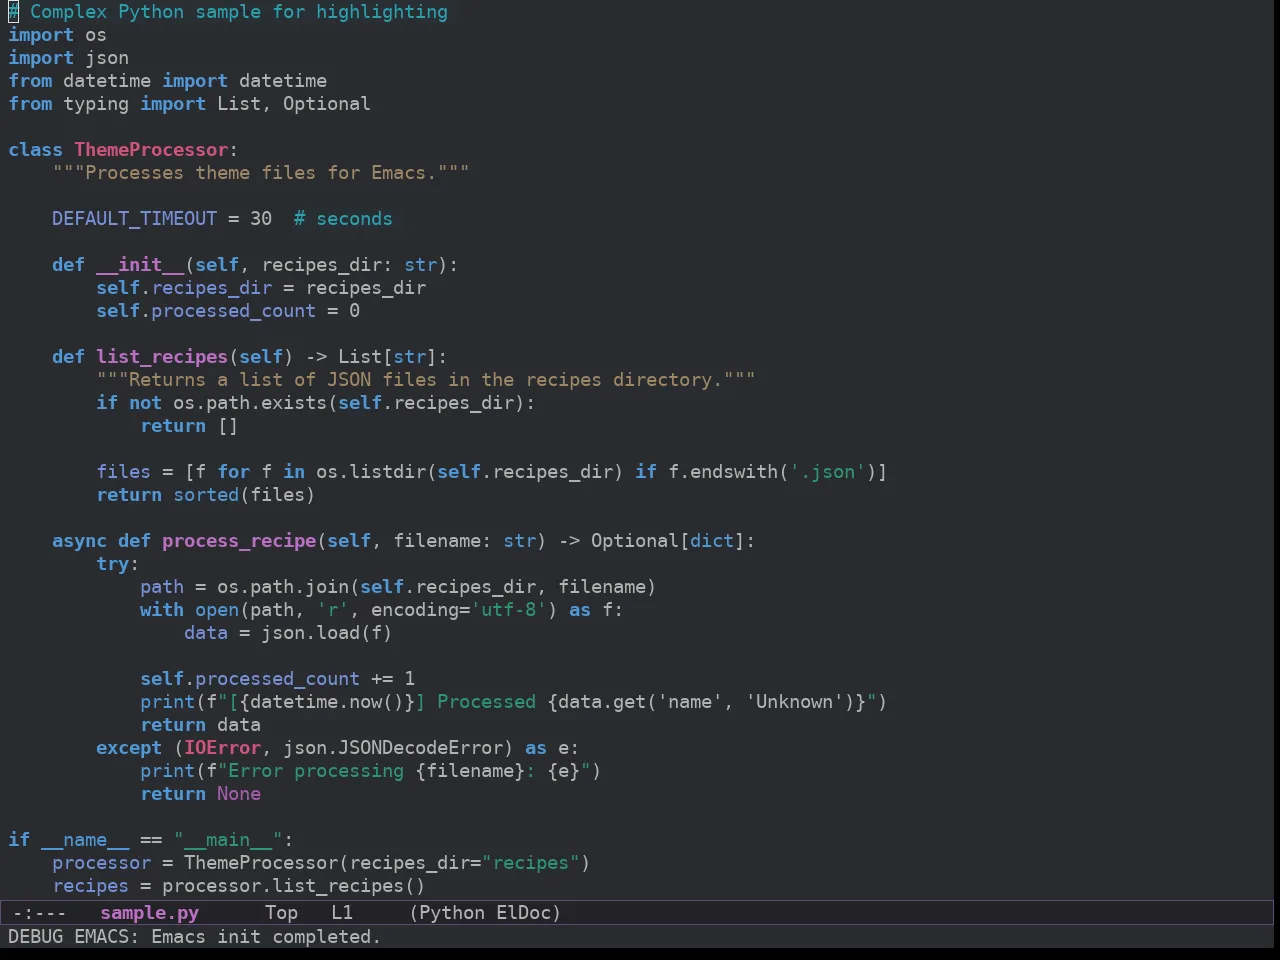The height and width of the screenshot is (960, 1280).
Task: Click the 'Unknown' string in print call
Action: pos(794,702)
